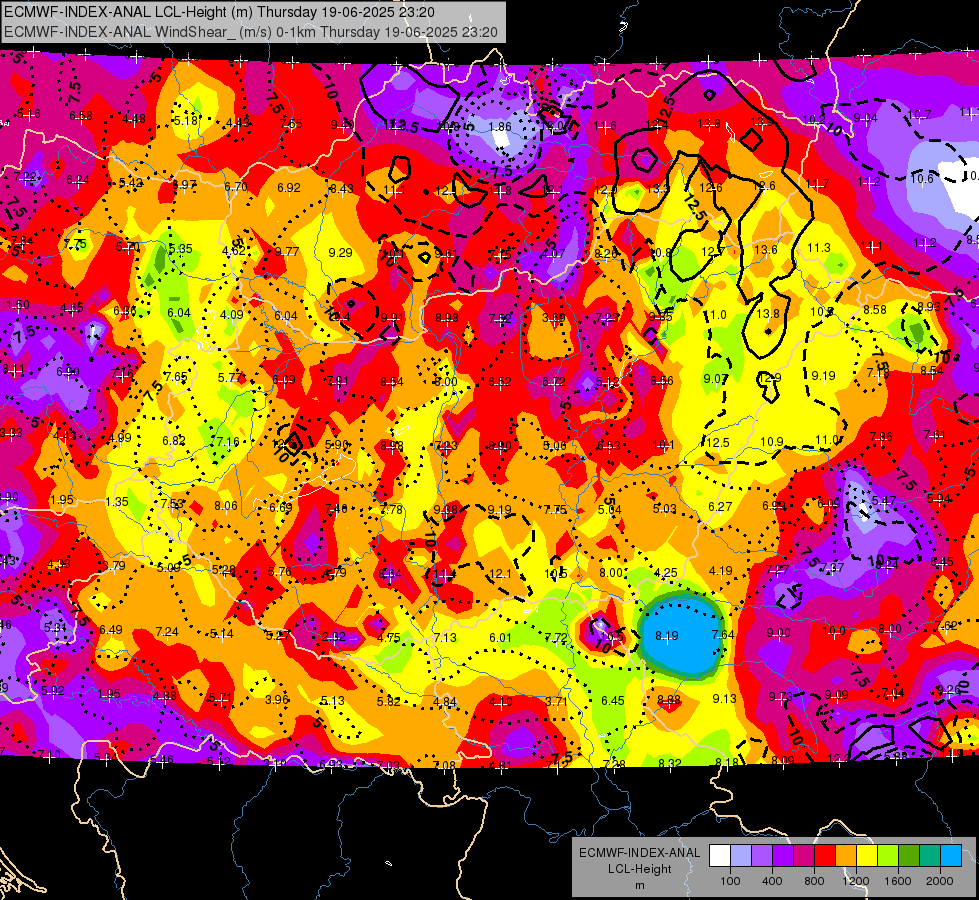Image resolution: width=979 pixels, height=900 pixels.
Task: Click the 4.84 shear value on map
Action: pyautogui.click(x=445, y=702)
